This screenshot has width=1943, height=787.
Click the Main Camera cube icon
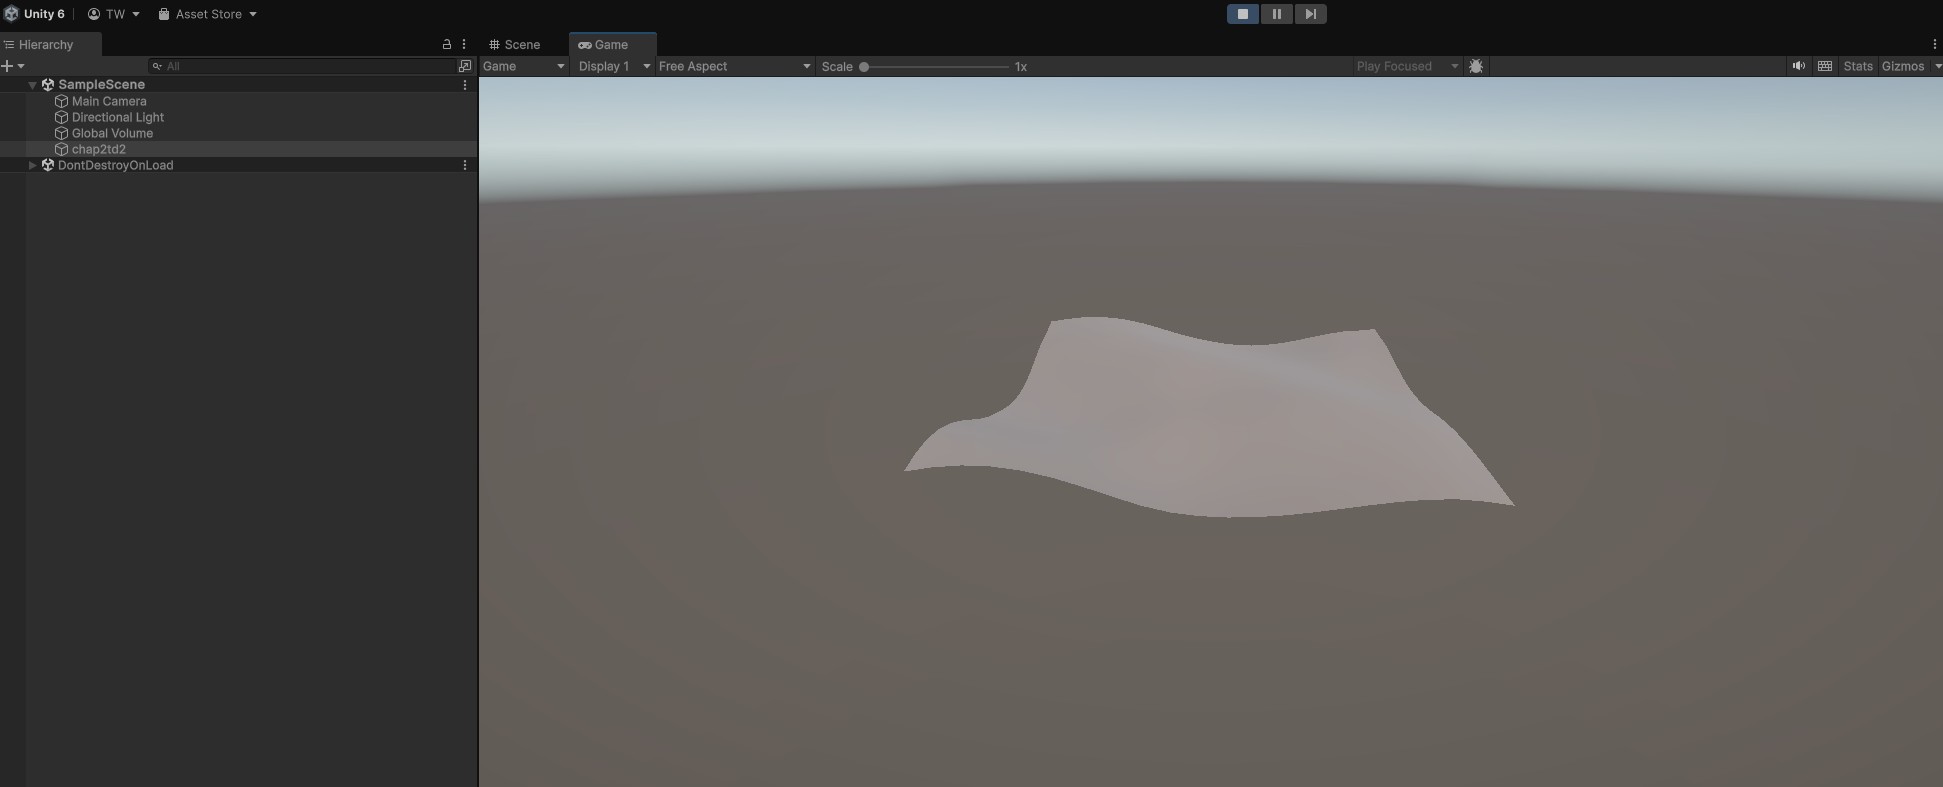click(x=61, y=101)
